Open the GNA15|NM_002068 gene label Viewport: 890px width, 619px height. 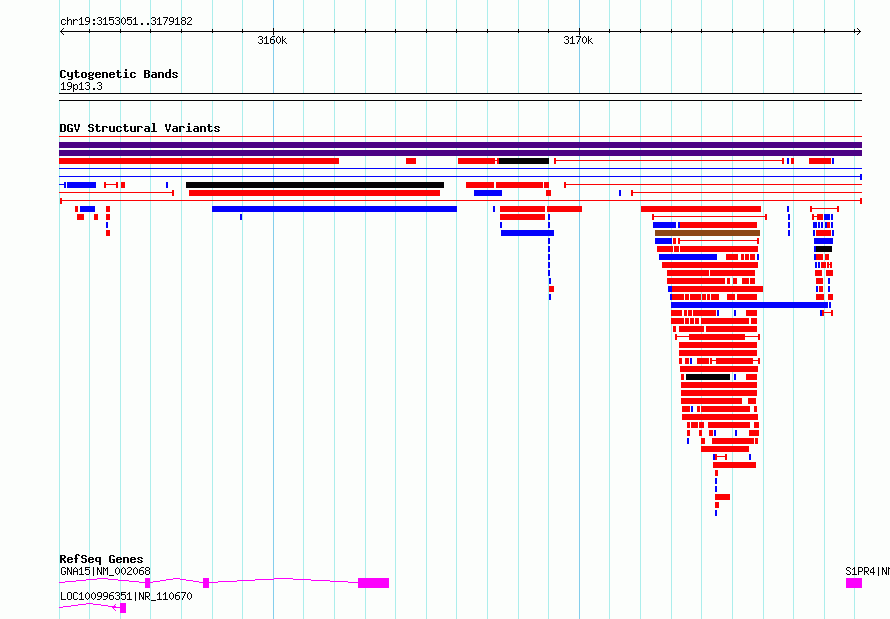pos(105,571)
